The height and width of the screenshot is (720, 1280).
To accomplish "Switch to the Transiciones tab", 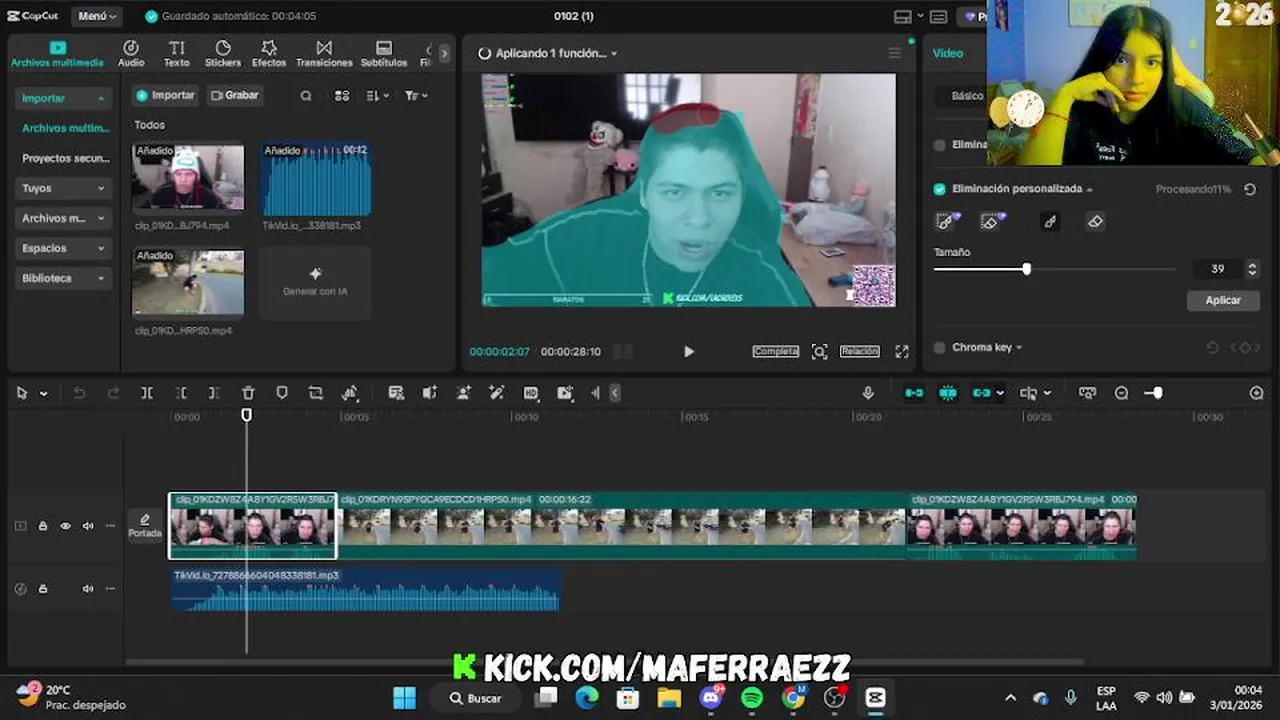I will point(324,54).
